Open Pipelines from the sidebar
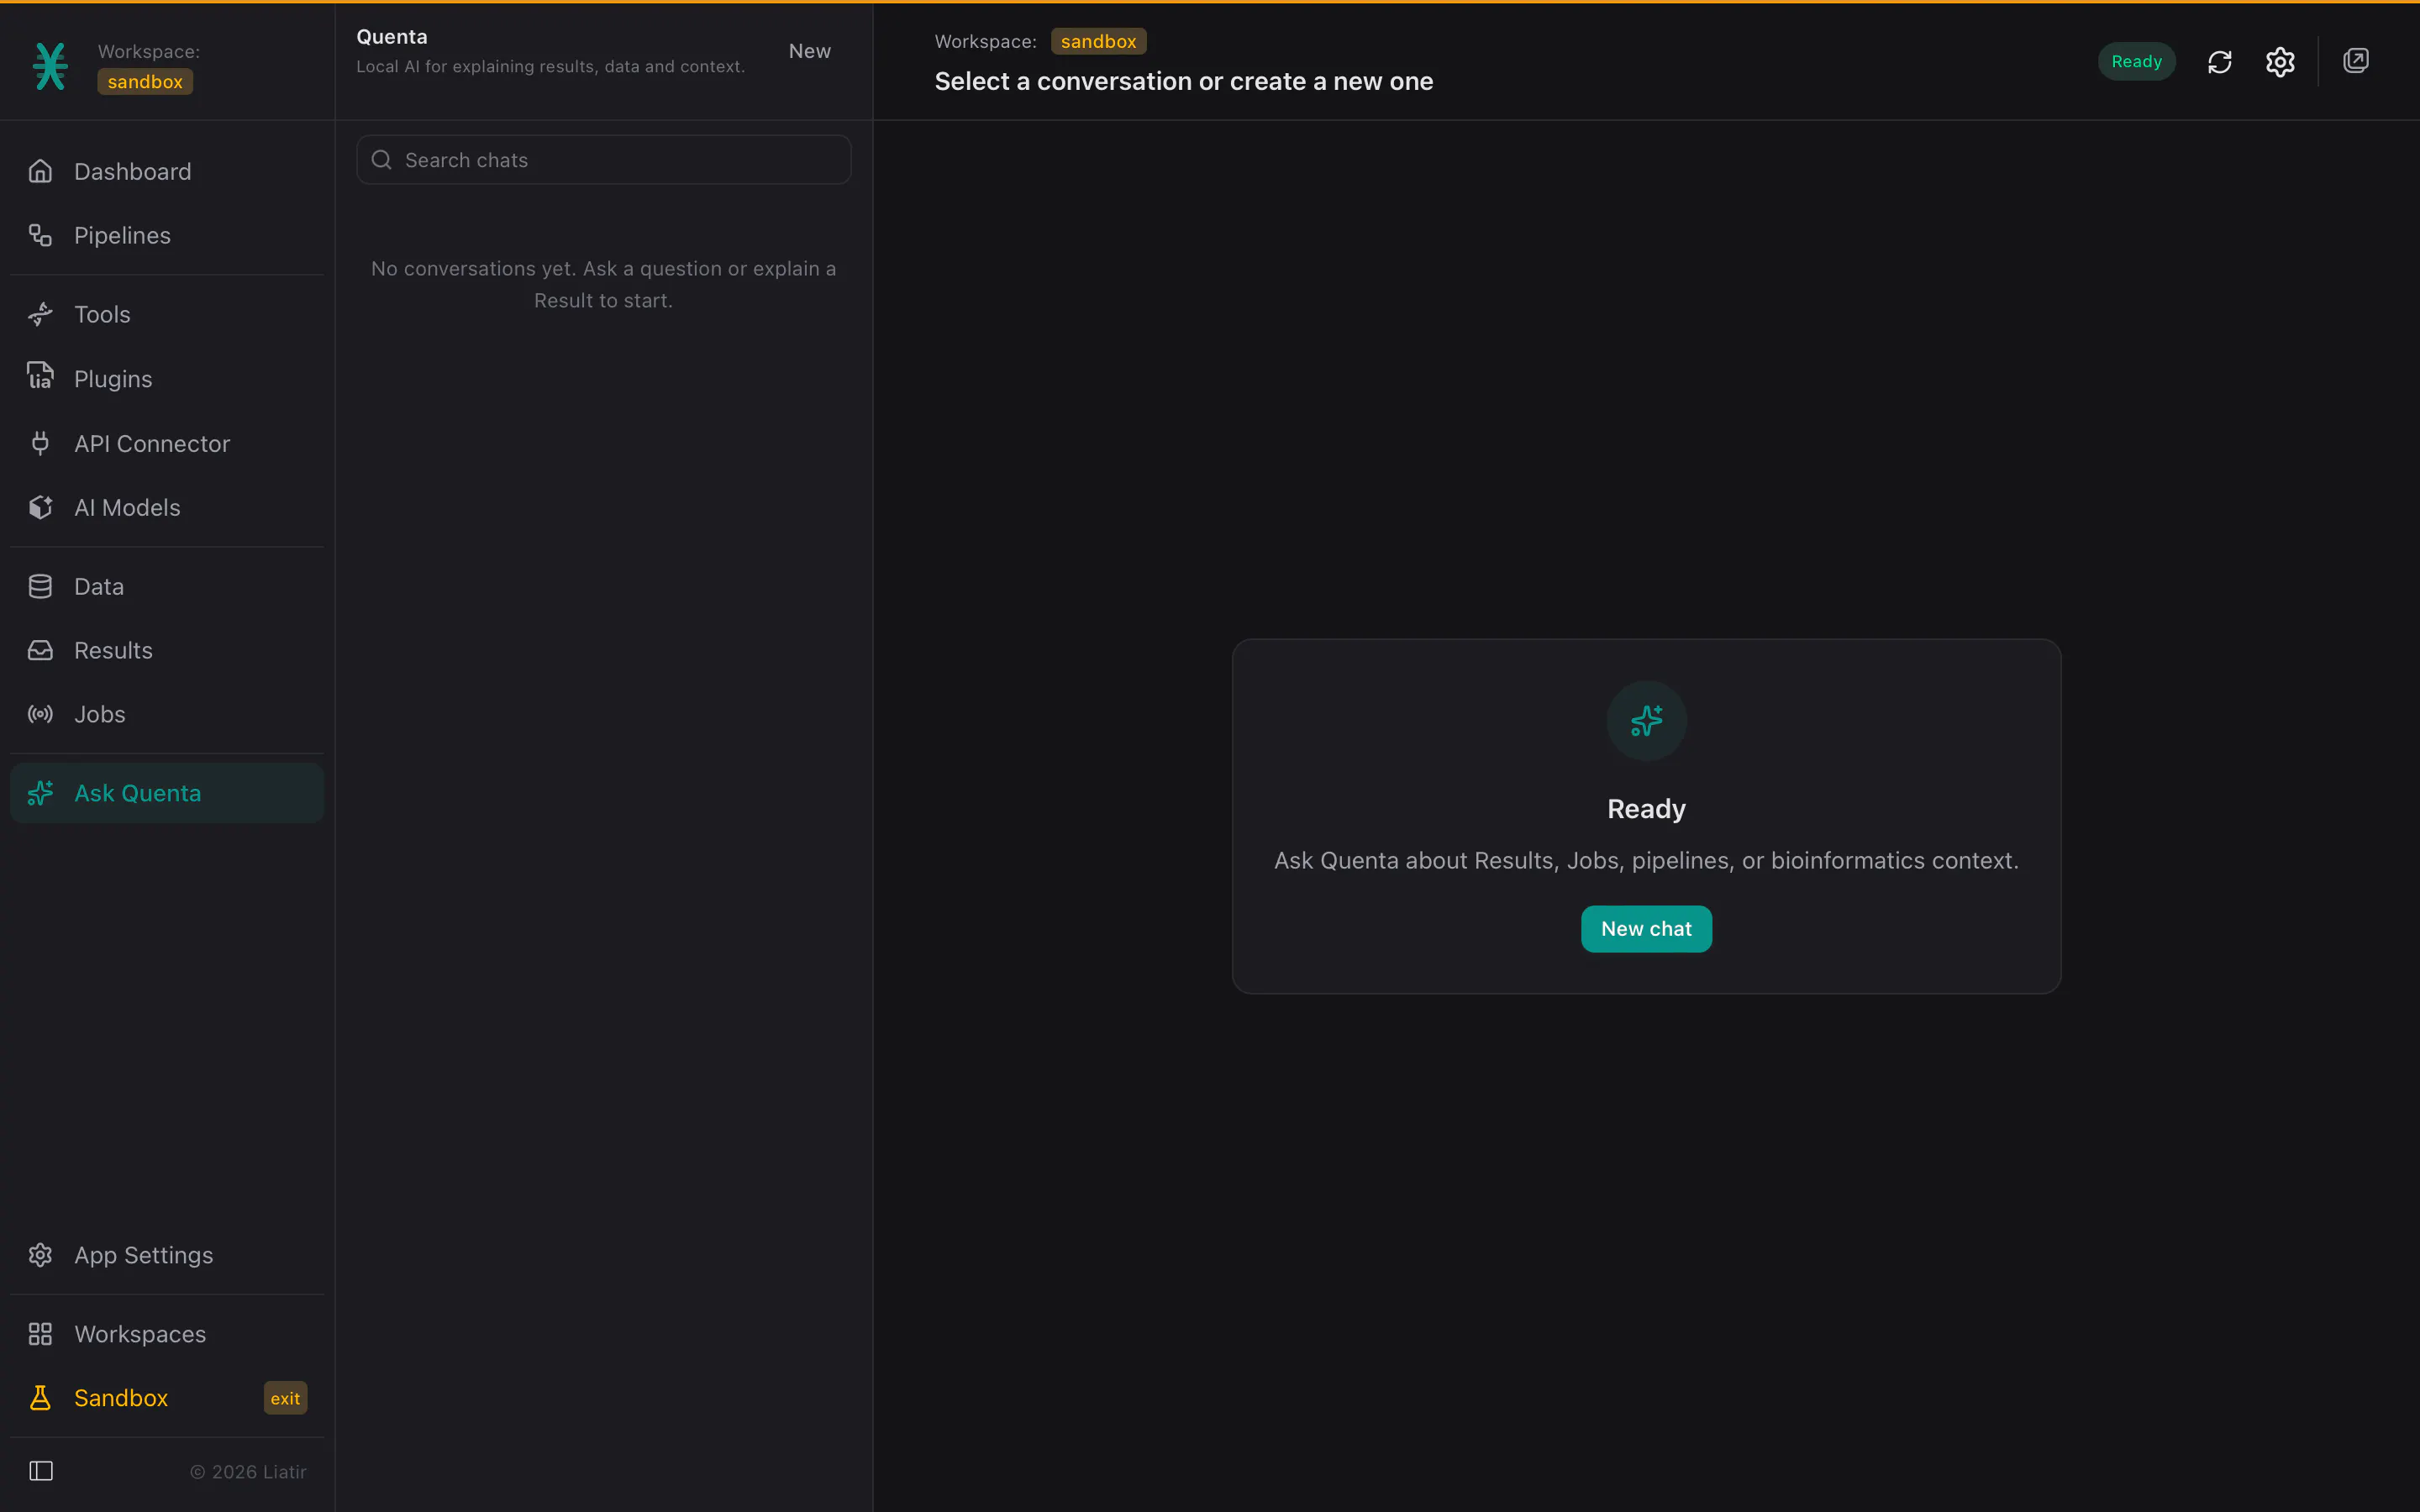This screenshot has height=1512, width=2420. tap(166, 235)
